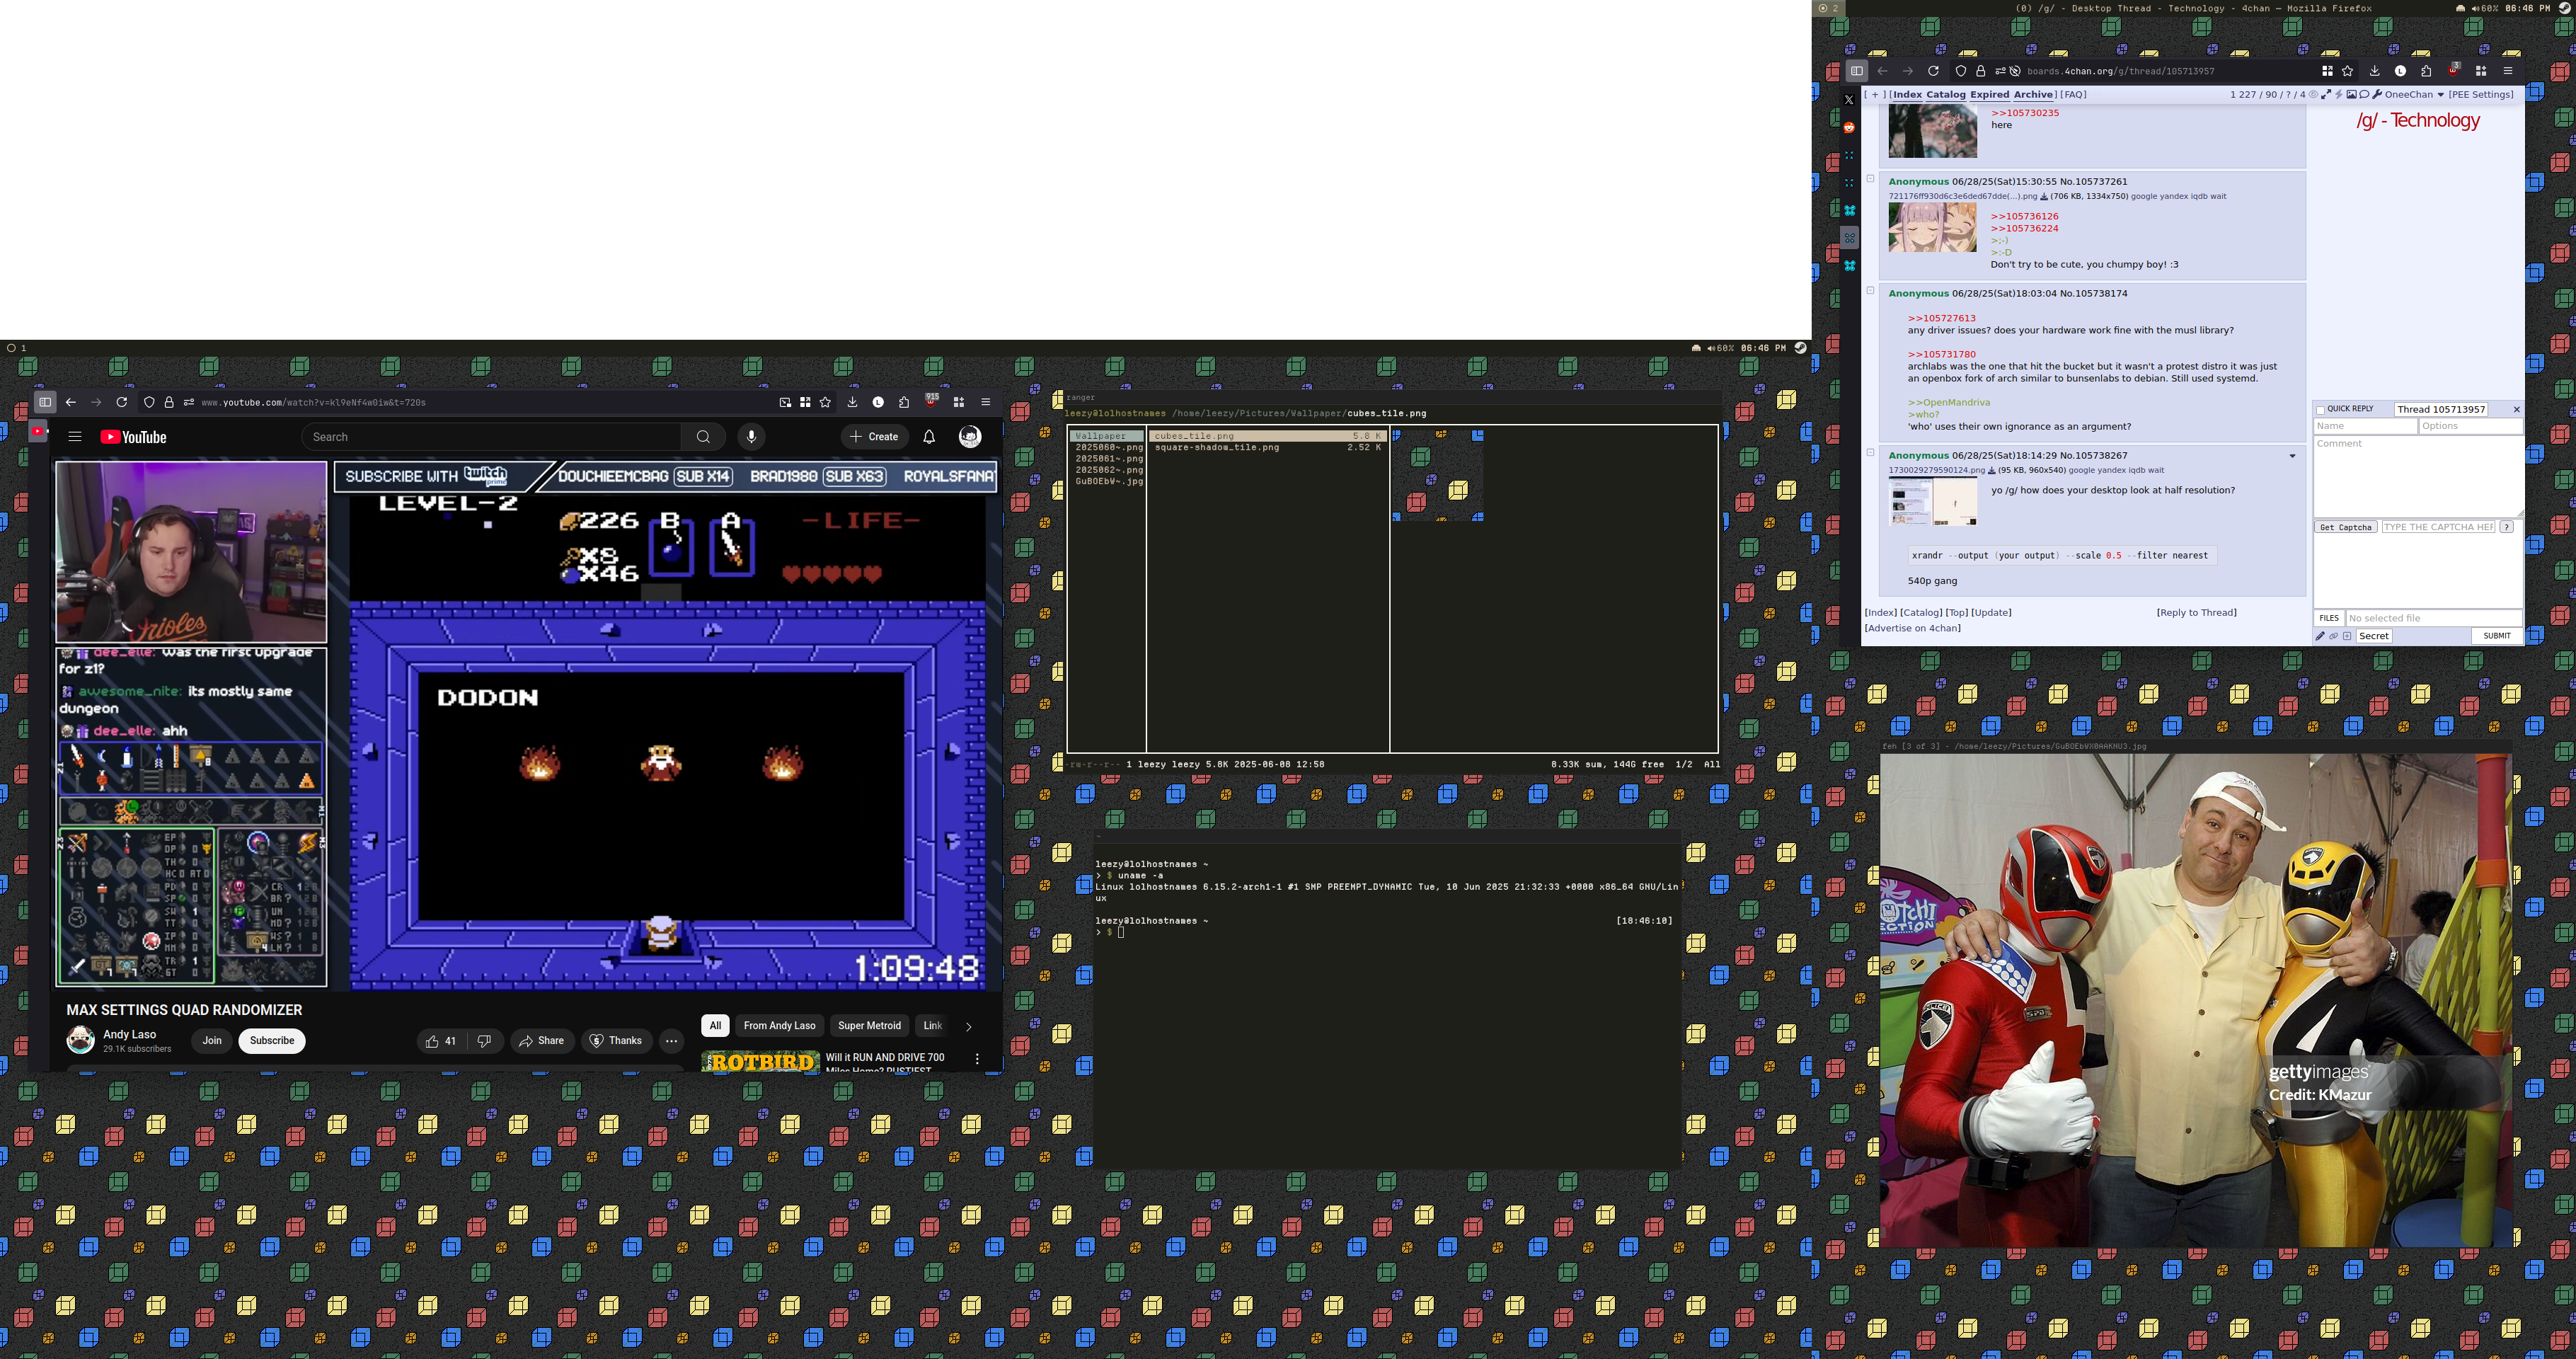Open the uBlock icon showing 915 blocked
The width and height of the screenshot is (2576, 1359).
[x=931, y=401]
